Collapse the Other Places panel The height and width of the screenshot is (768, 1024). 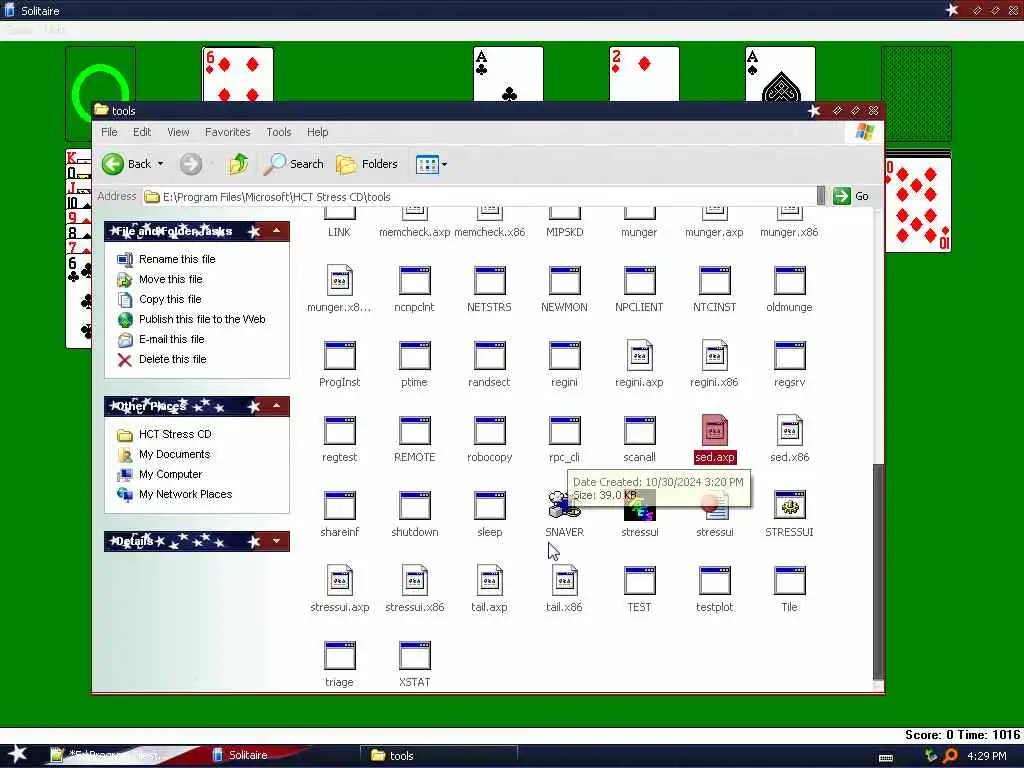tap(276, 406)
